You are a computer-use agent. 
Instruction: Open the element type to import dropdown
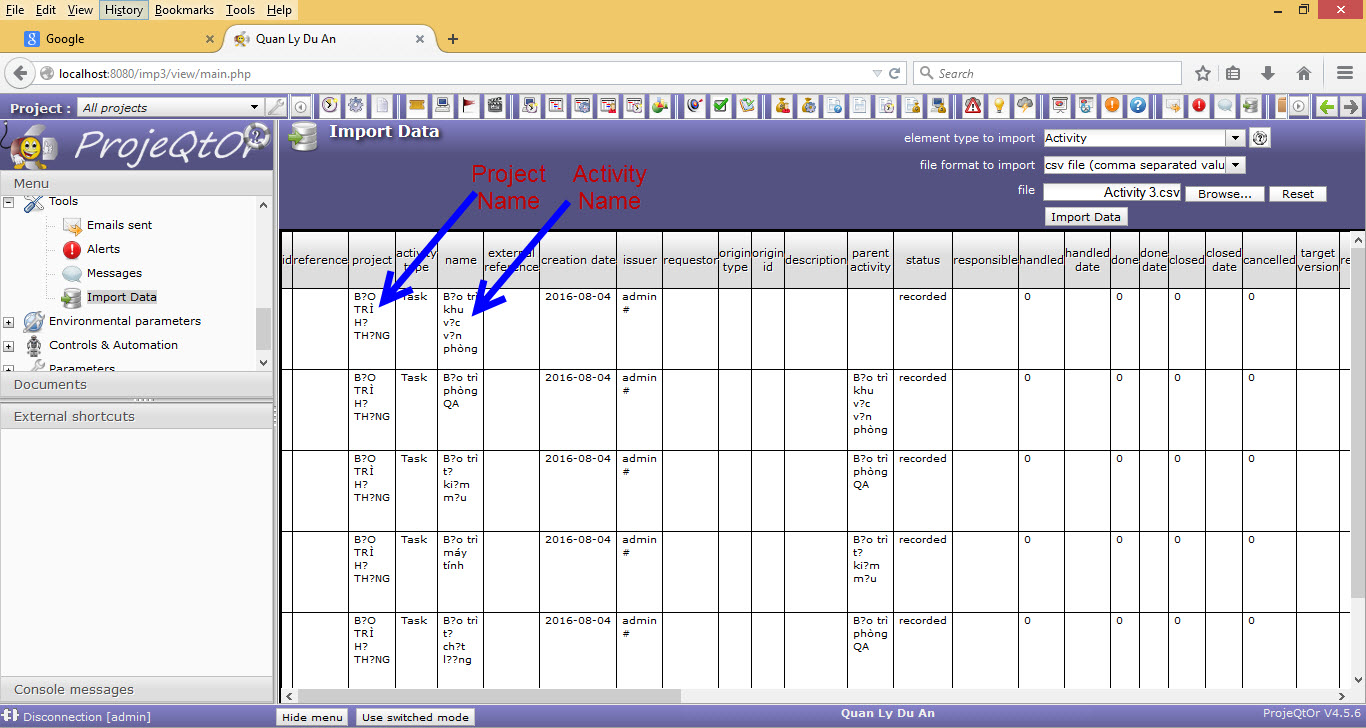pos(1235,138)
